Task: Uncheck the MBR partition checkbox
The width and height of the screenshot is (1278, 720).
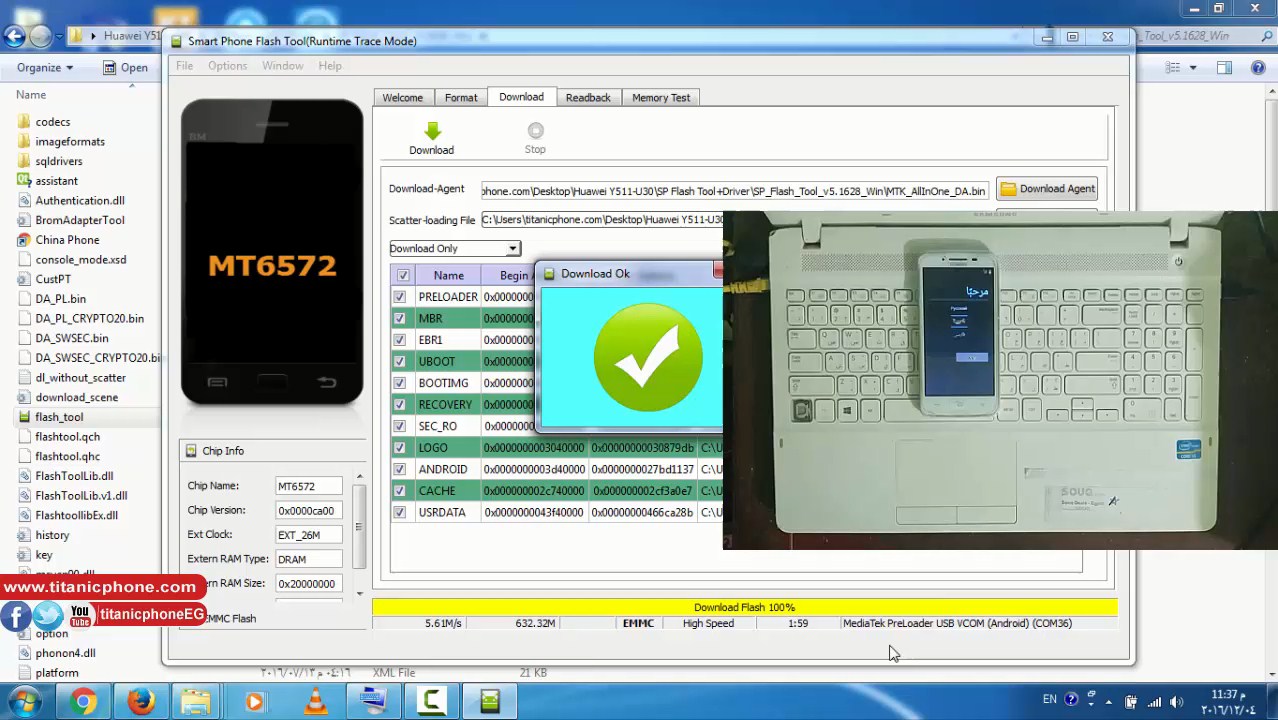Action: pos(400,318)
